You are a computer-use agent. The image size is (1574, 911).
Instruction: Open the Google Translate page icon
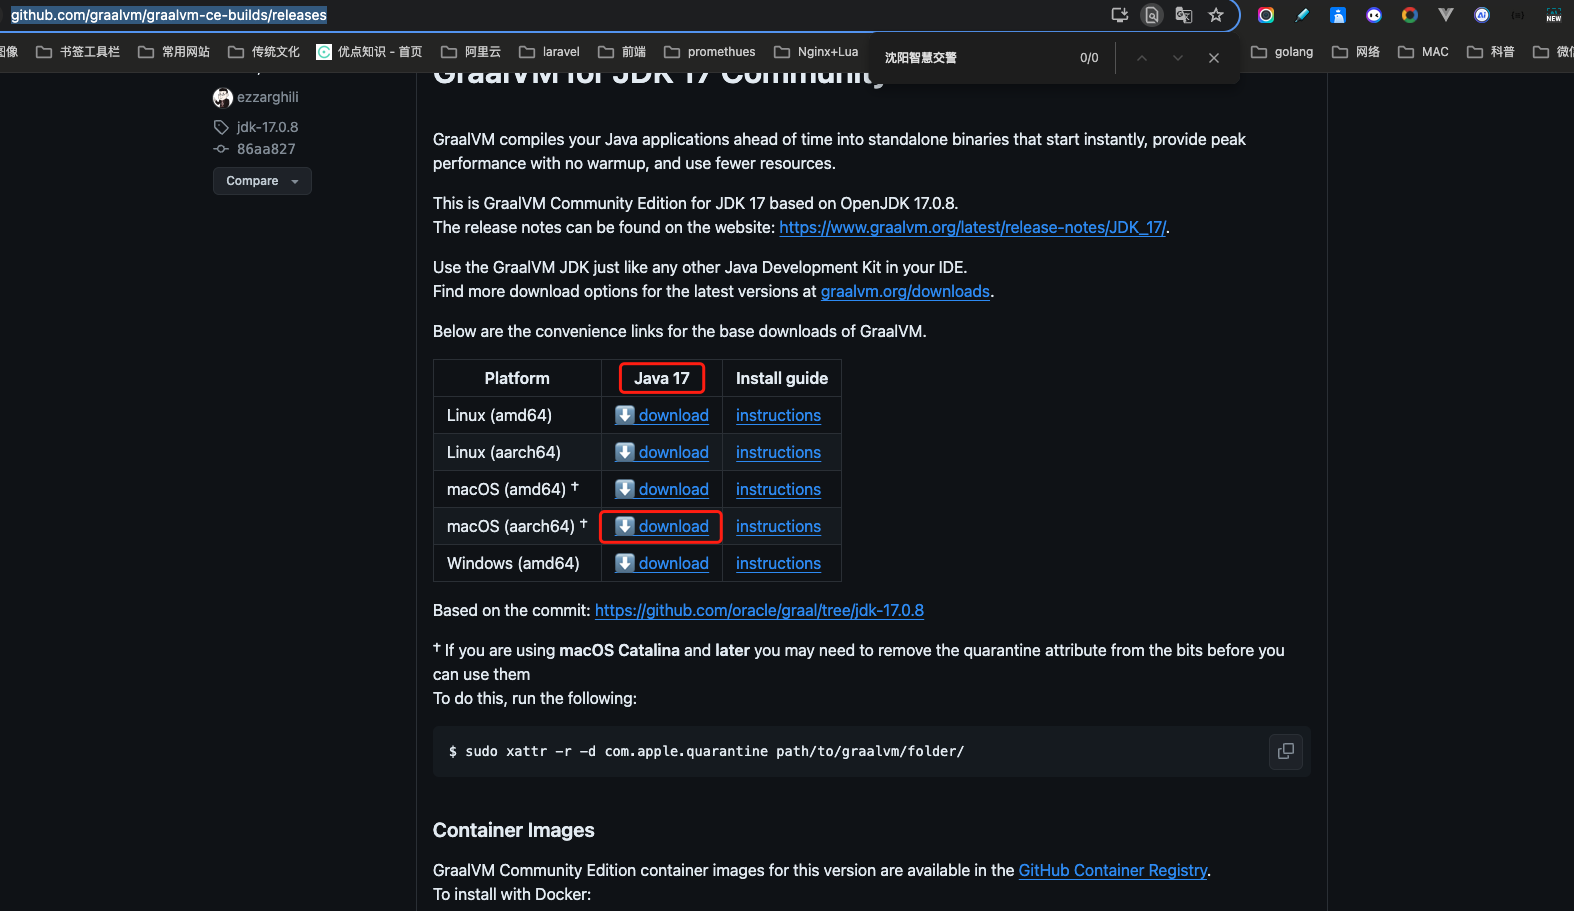1184,15
